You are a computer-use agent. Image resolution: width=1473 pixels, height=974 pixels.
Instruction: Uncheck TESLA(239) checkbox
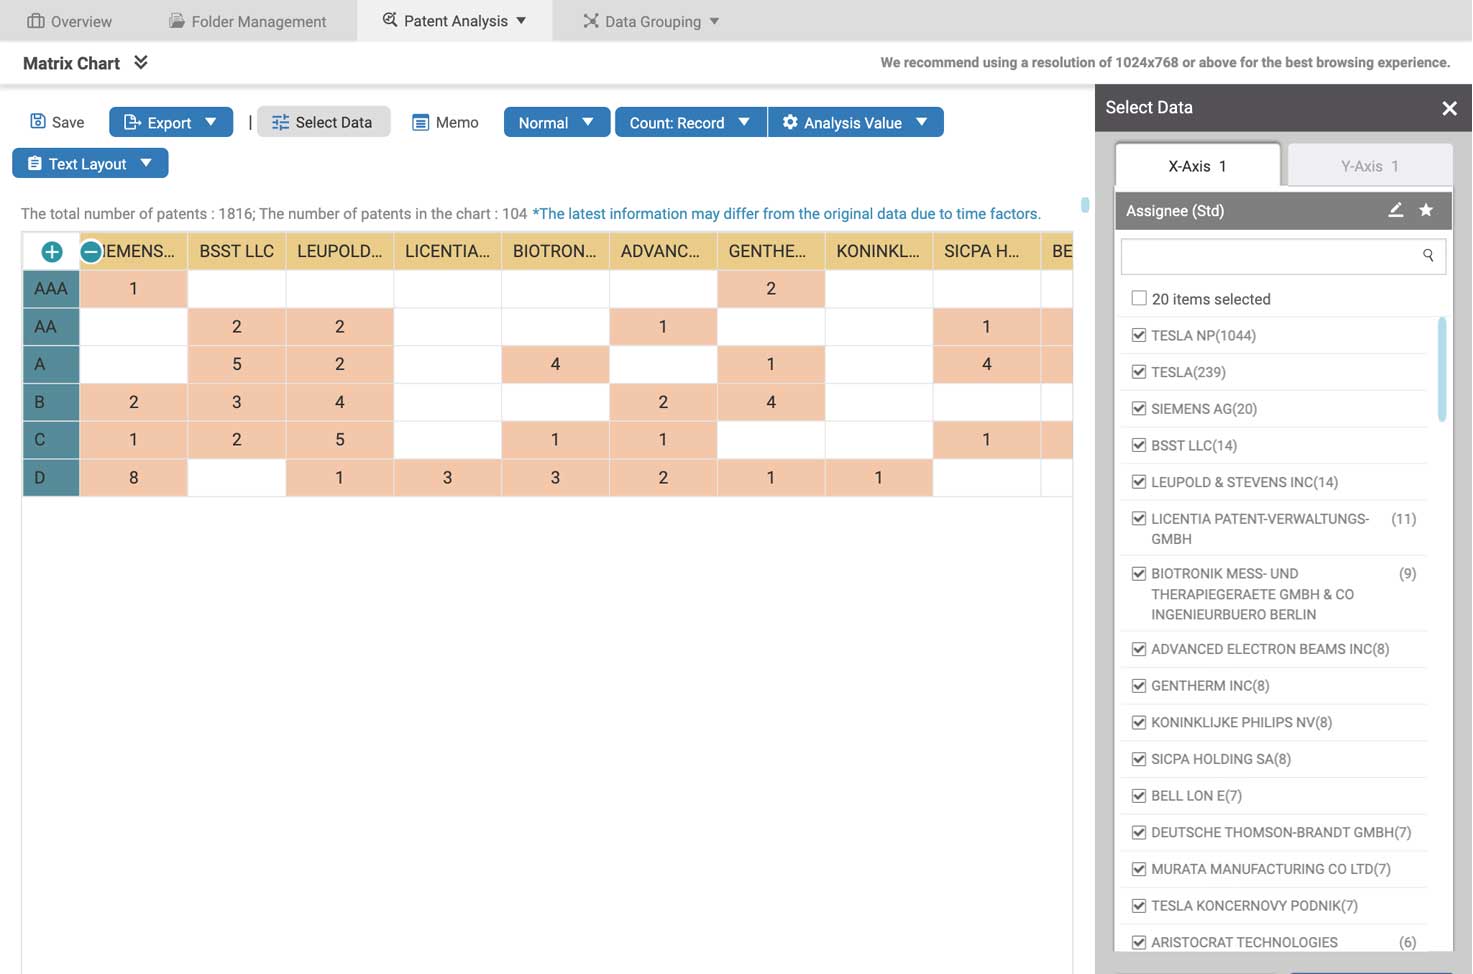[1138, 371]
